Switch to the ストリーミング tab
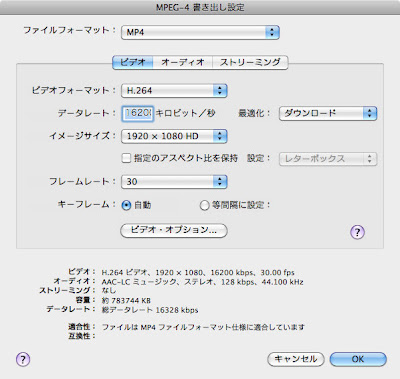The height and width of the screenshot is (379, 400). (250, 62)
